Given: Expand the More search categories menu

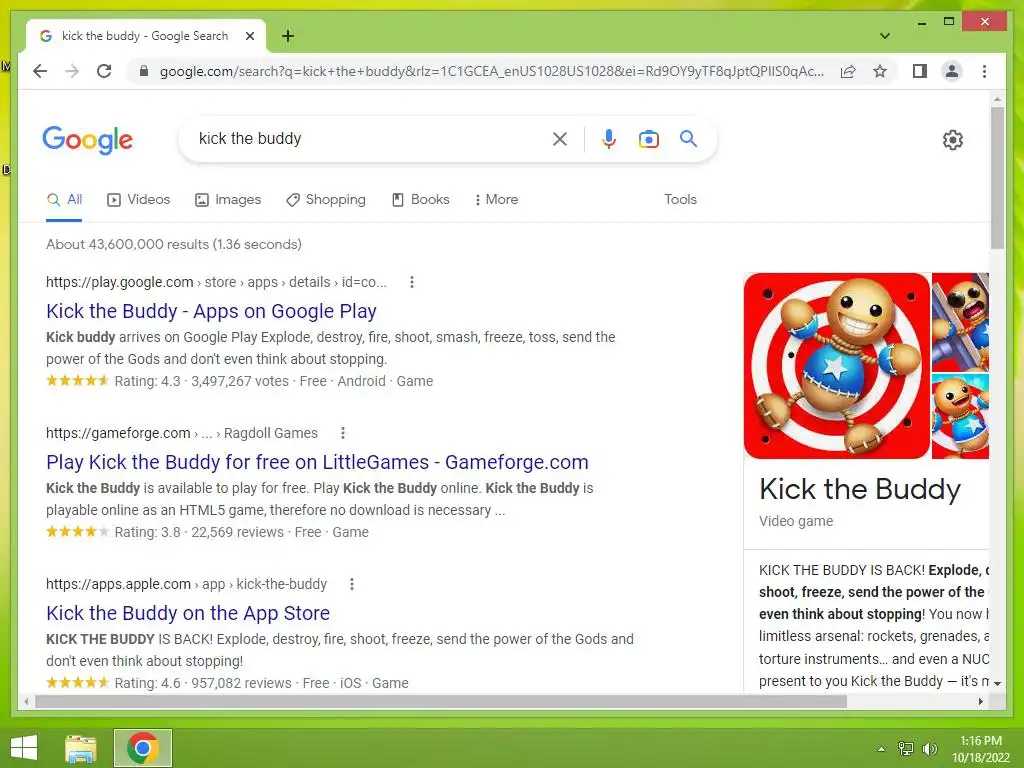Looking at the screenshot, I should tap(496, 200).
